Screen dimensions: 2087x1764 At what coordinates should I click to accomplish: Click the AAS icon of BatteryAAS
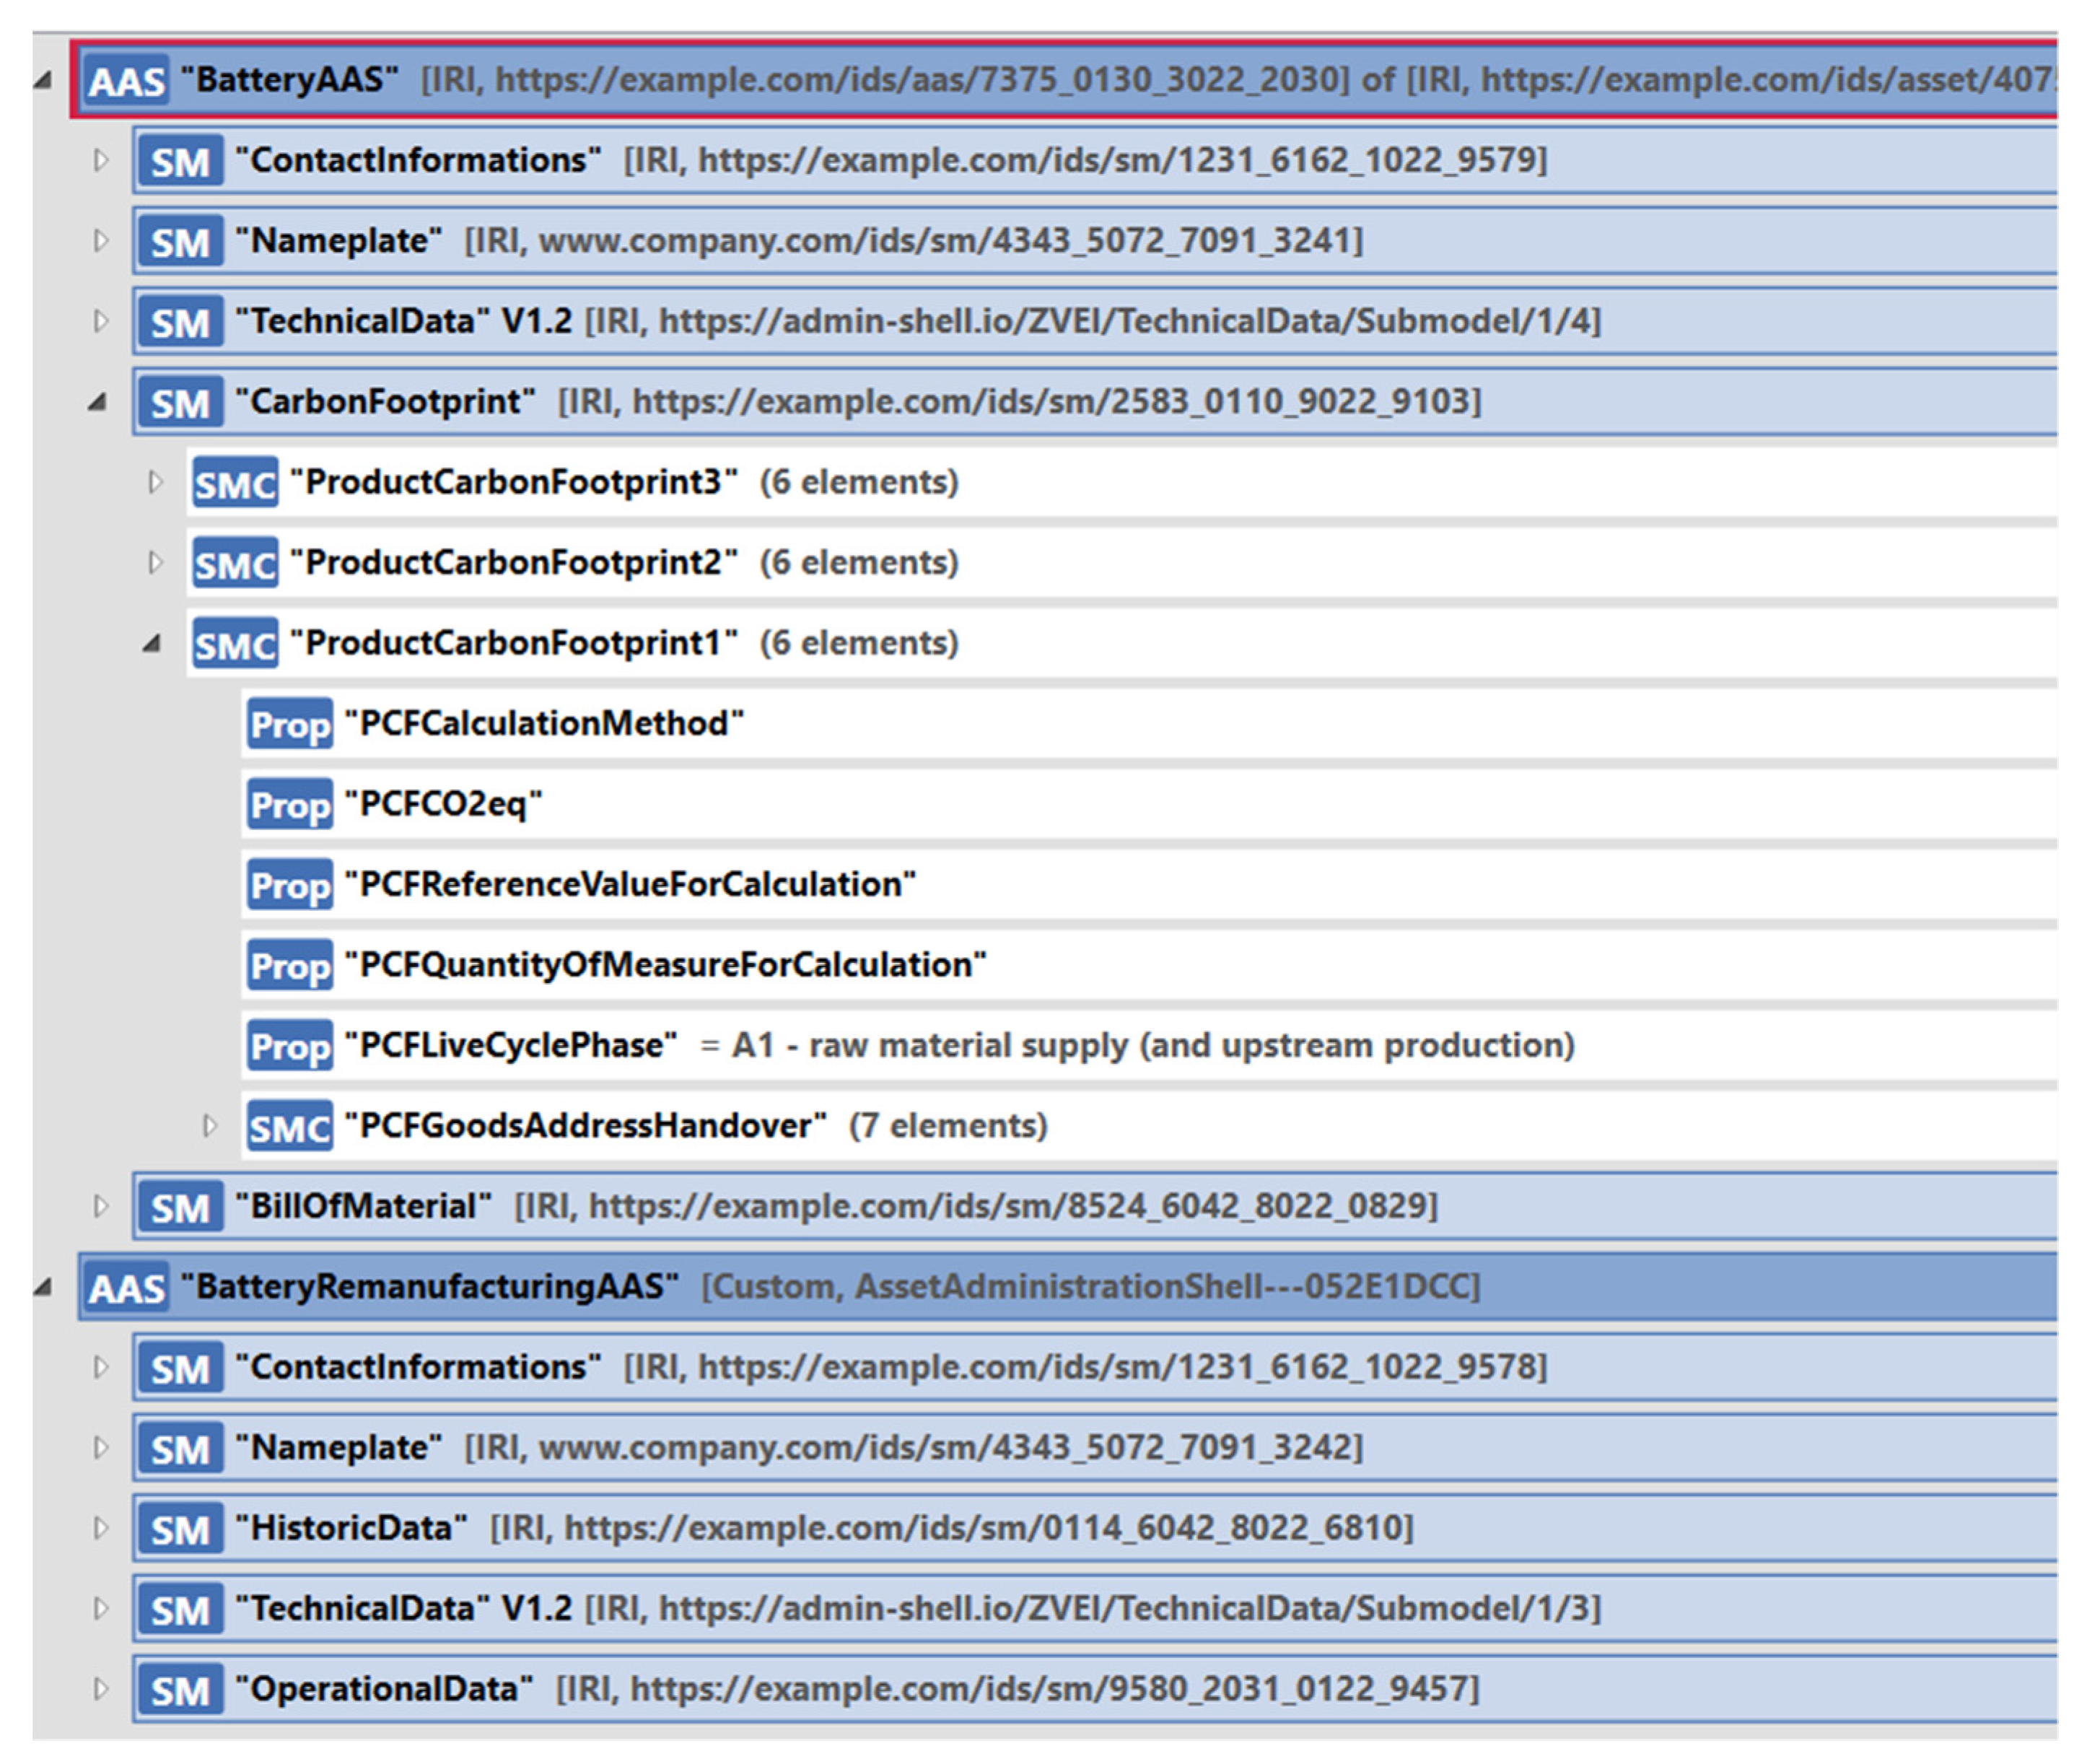click(x=127, y=80)
